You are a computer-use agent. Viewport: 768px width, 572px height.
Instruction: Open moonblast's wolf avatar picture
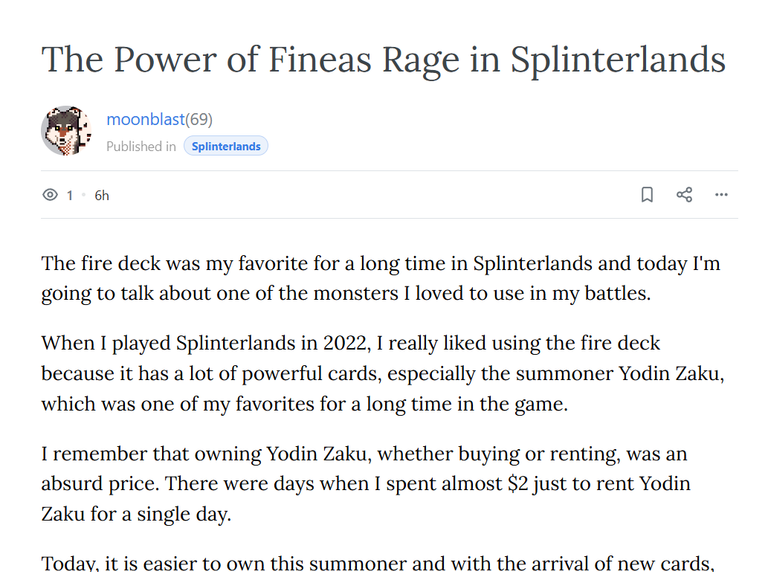point(66,131)
